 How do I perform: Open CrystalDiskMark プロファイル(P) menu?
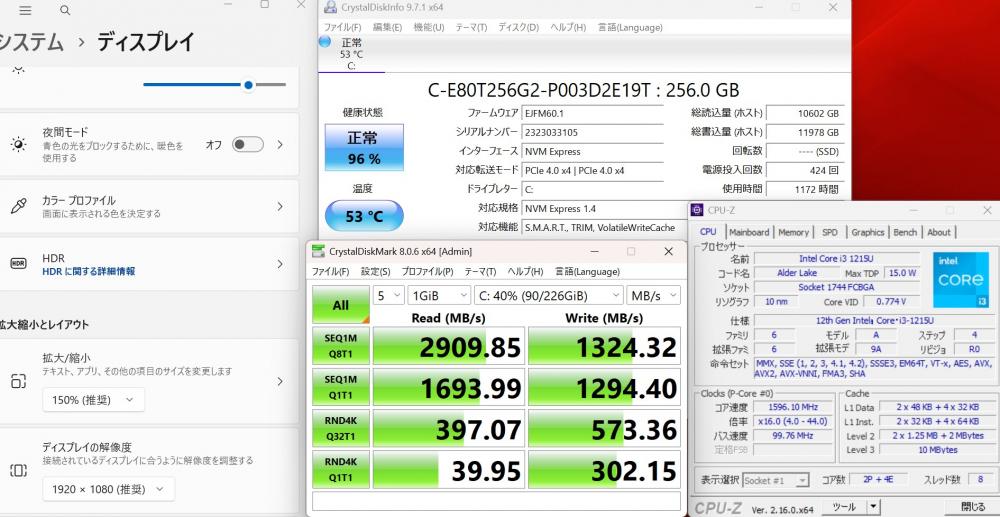(427, 272)
